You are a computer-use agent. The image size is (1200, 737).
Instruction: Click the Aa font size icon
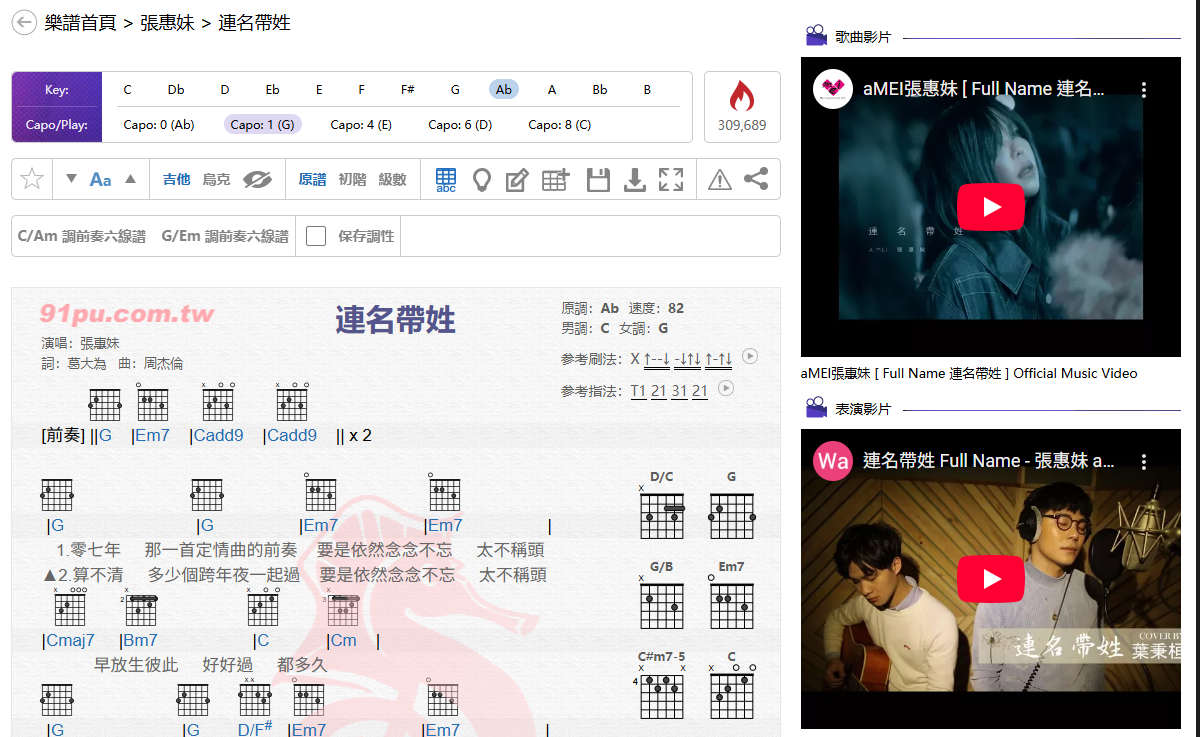coord(100,180)
